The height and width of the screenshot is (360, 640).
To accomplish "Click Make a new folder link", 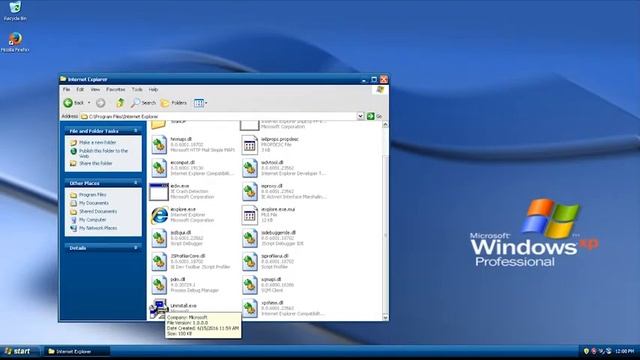I will pyautogui.click(x=98, y=142).
